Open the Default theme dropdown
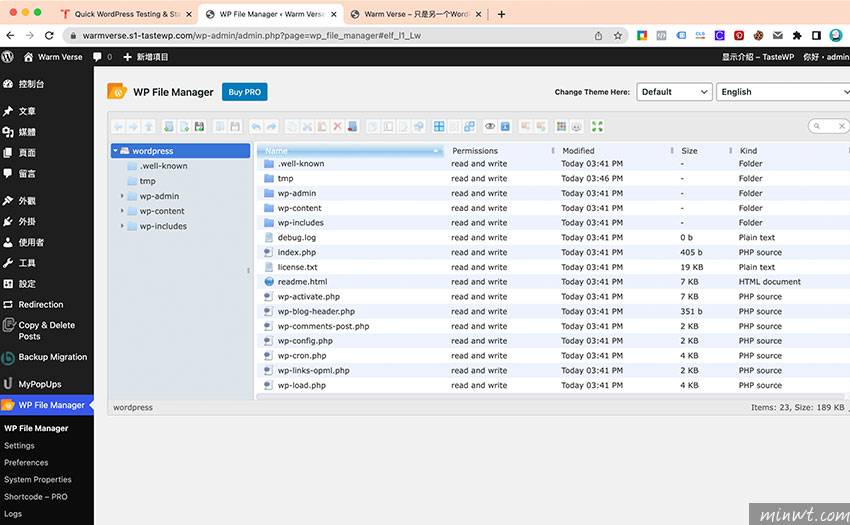Image resolution: width=850 pixels, height=525 pixels. 673,92
